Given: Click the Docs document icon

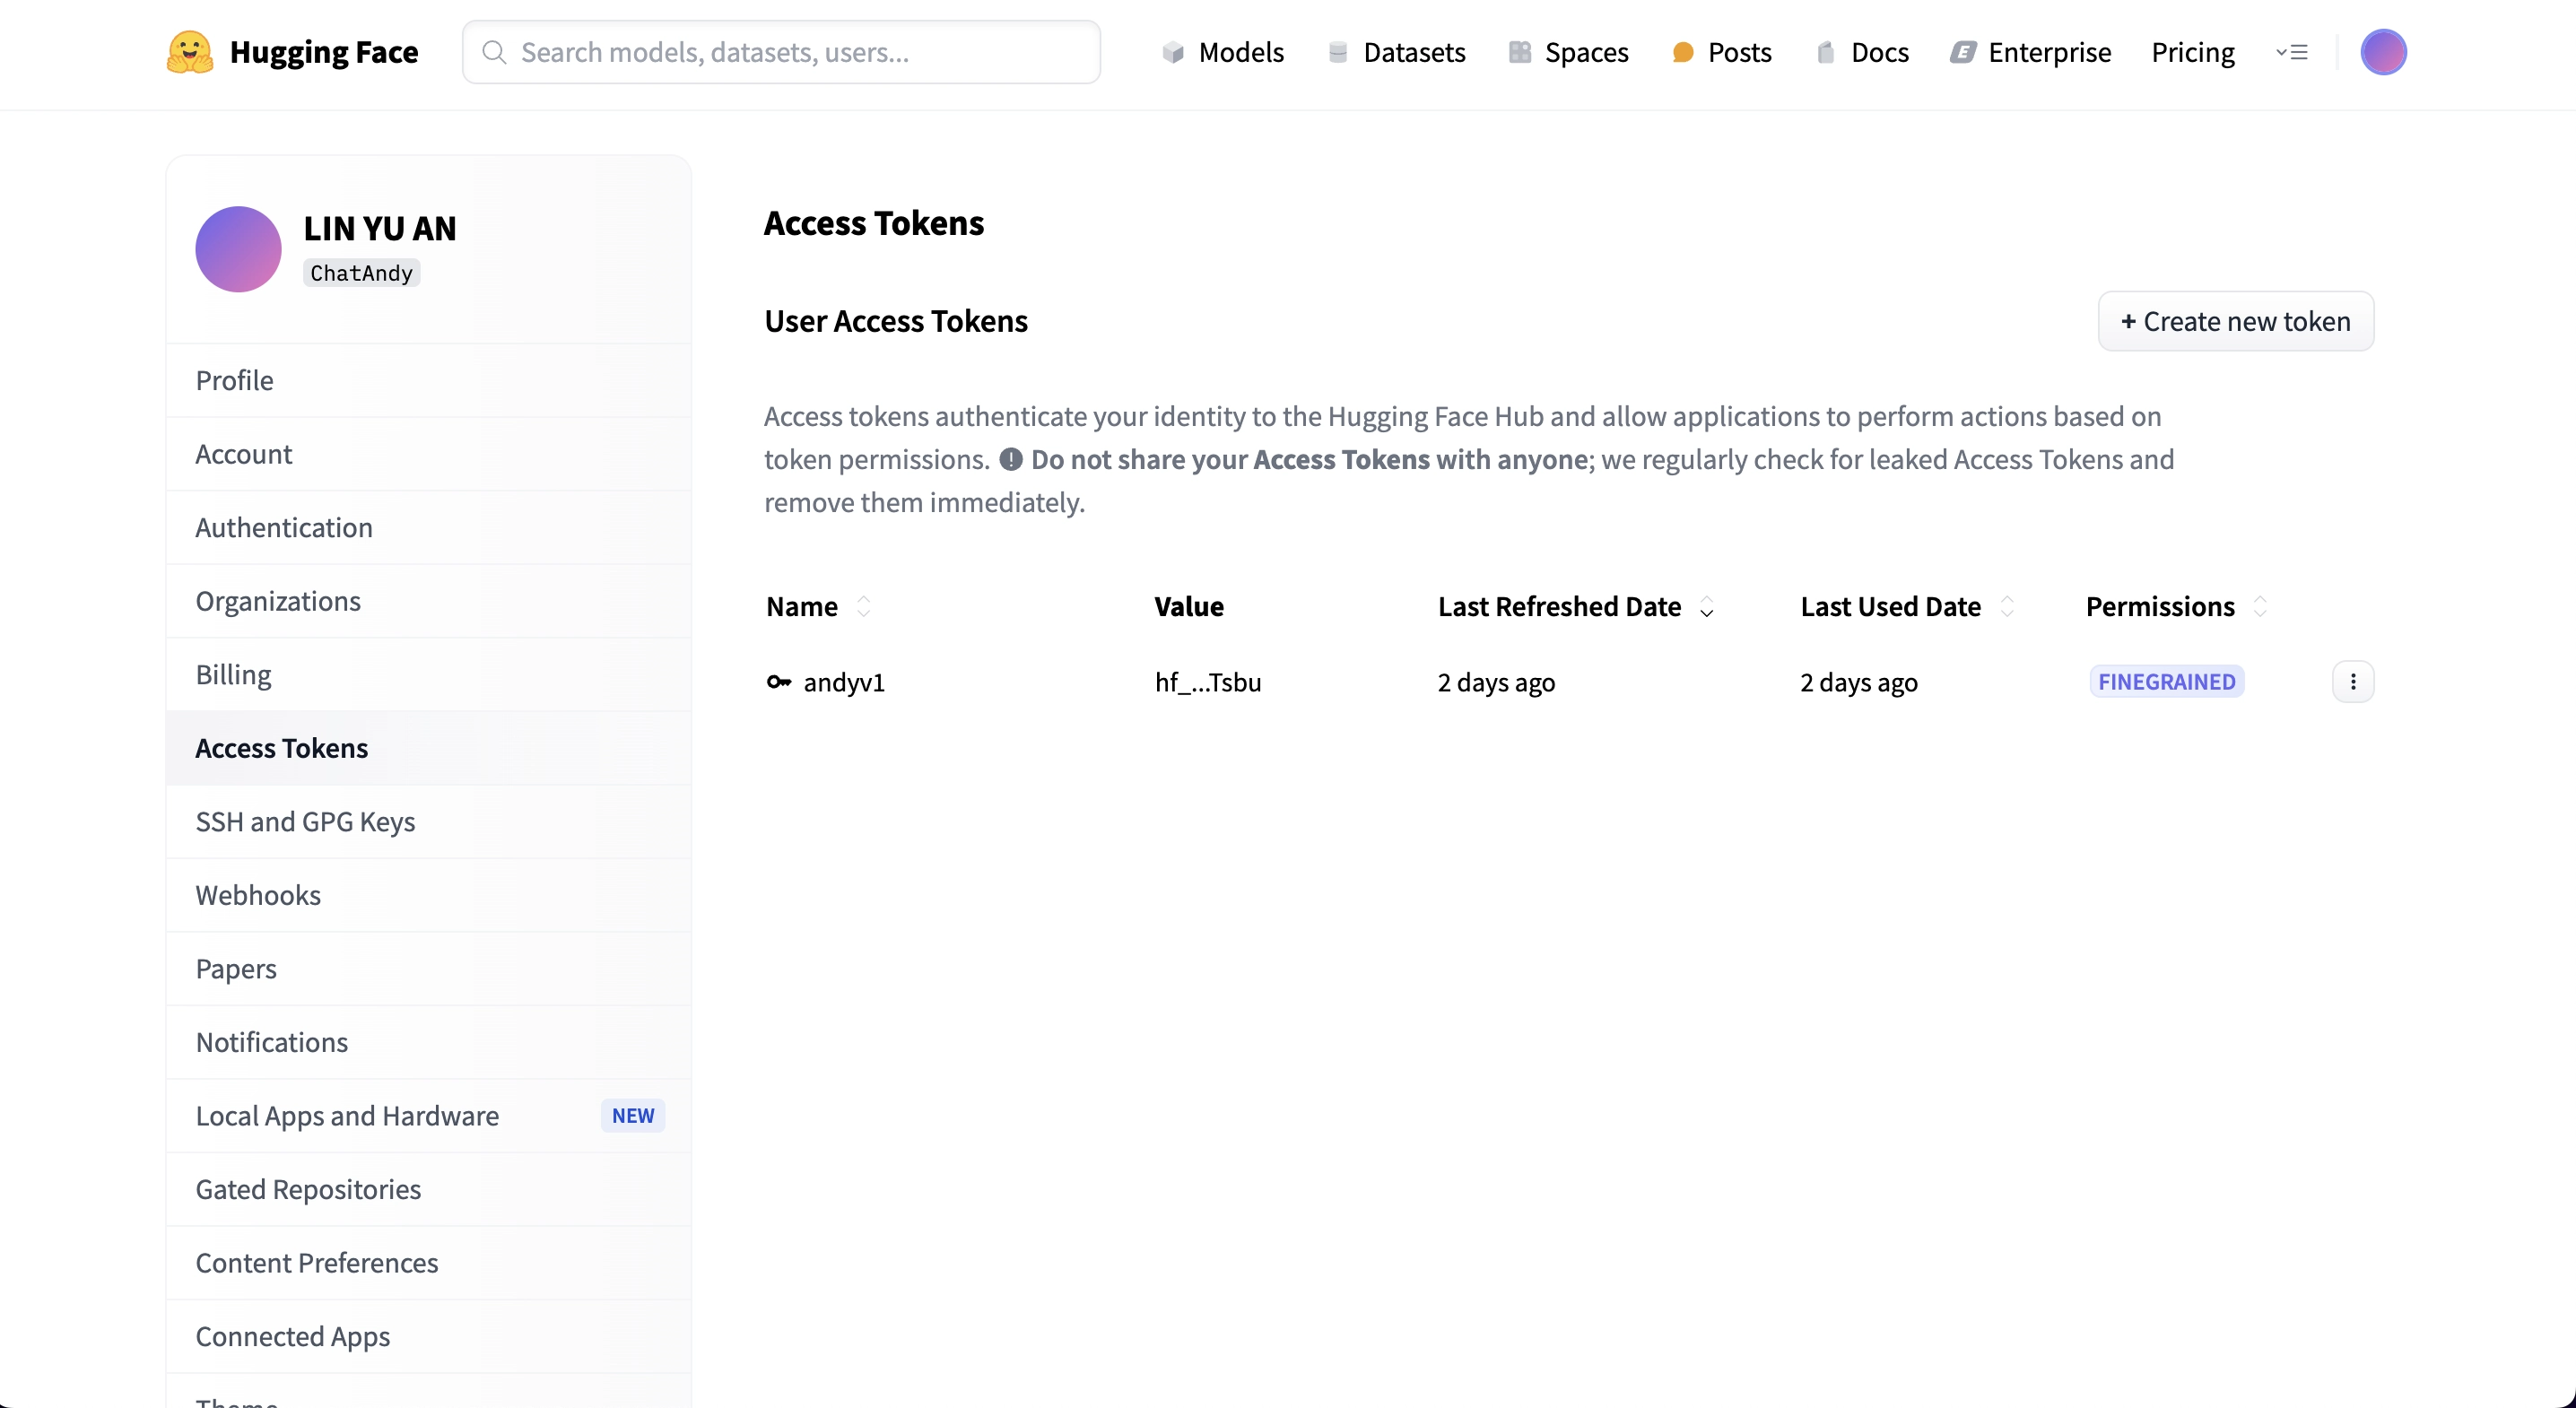Looking at the screenshot, I should [1826, 52].
